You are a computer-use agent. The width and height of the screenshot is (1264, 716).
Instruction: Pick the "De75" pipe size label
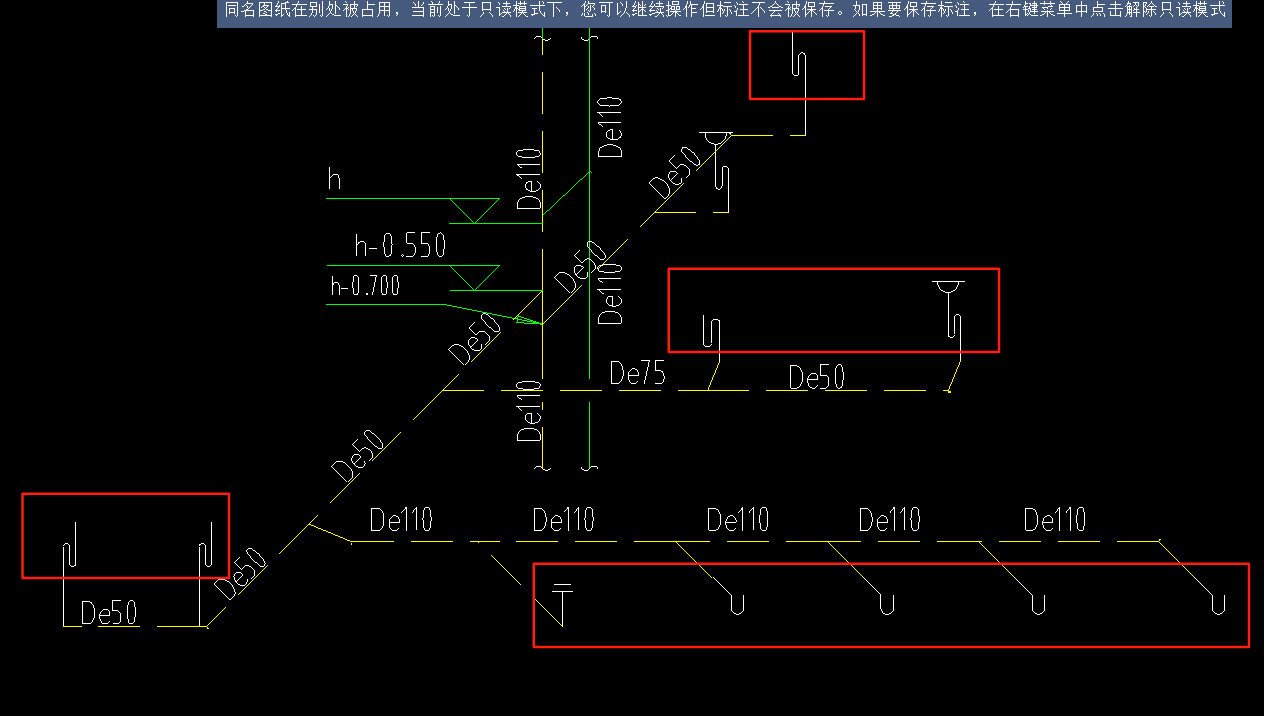pyautogui.click(x=638, y=374)
